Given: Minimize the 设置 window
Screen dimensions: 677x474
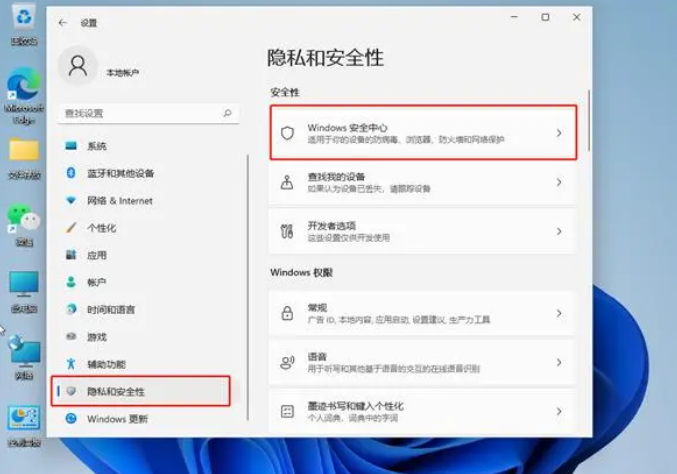Looking at the screenshot, I should [x=514, y=17].
